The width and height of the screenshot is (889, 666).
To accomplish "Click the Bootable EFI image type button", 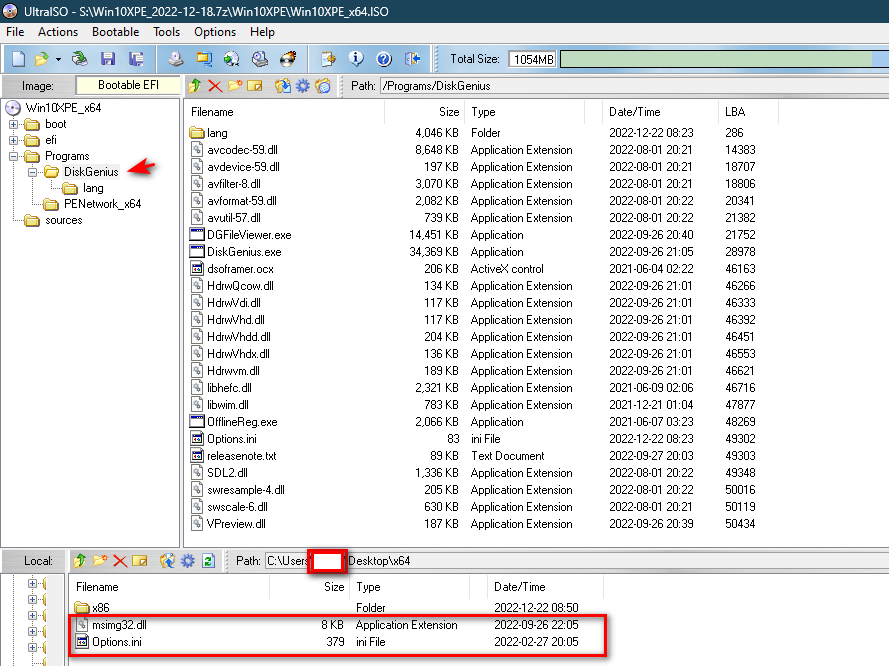I will point(128,85).
